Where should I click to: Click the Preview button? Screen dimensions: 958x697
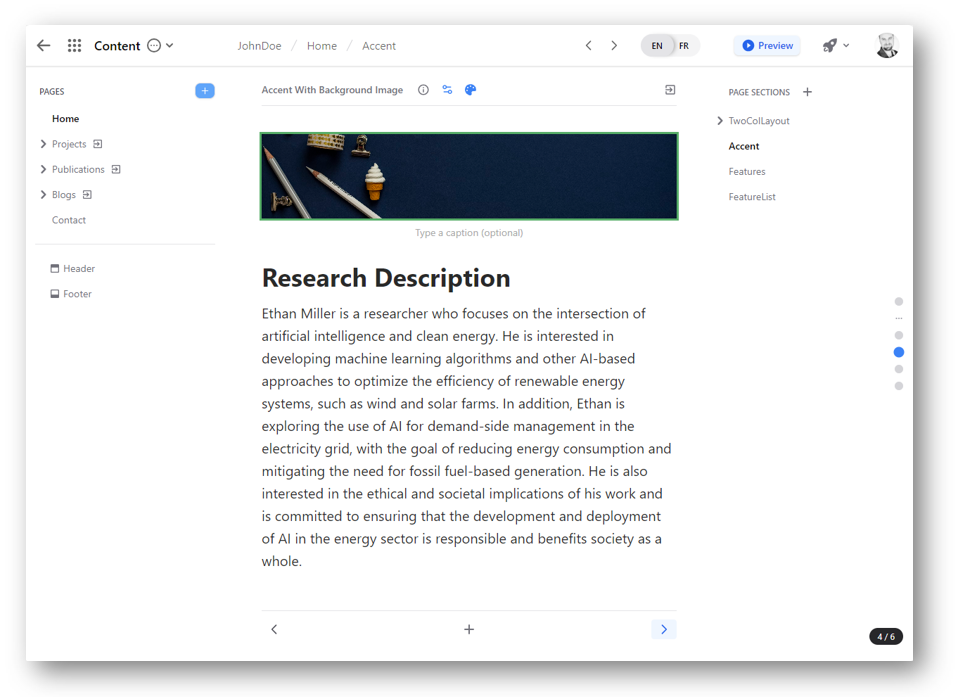click(767, 46)
